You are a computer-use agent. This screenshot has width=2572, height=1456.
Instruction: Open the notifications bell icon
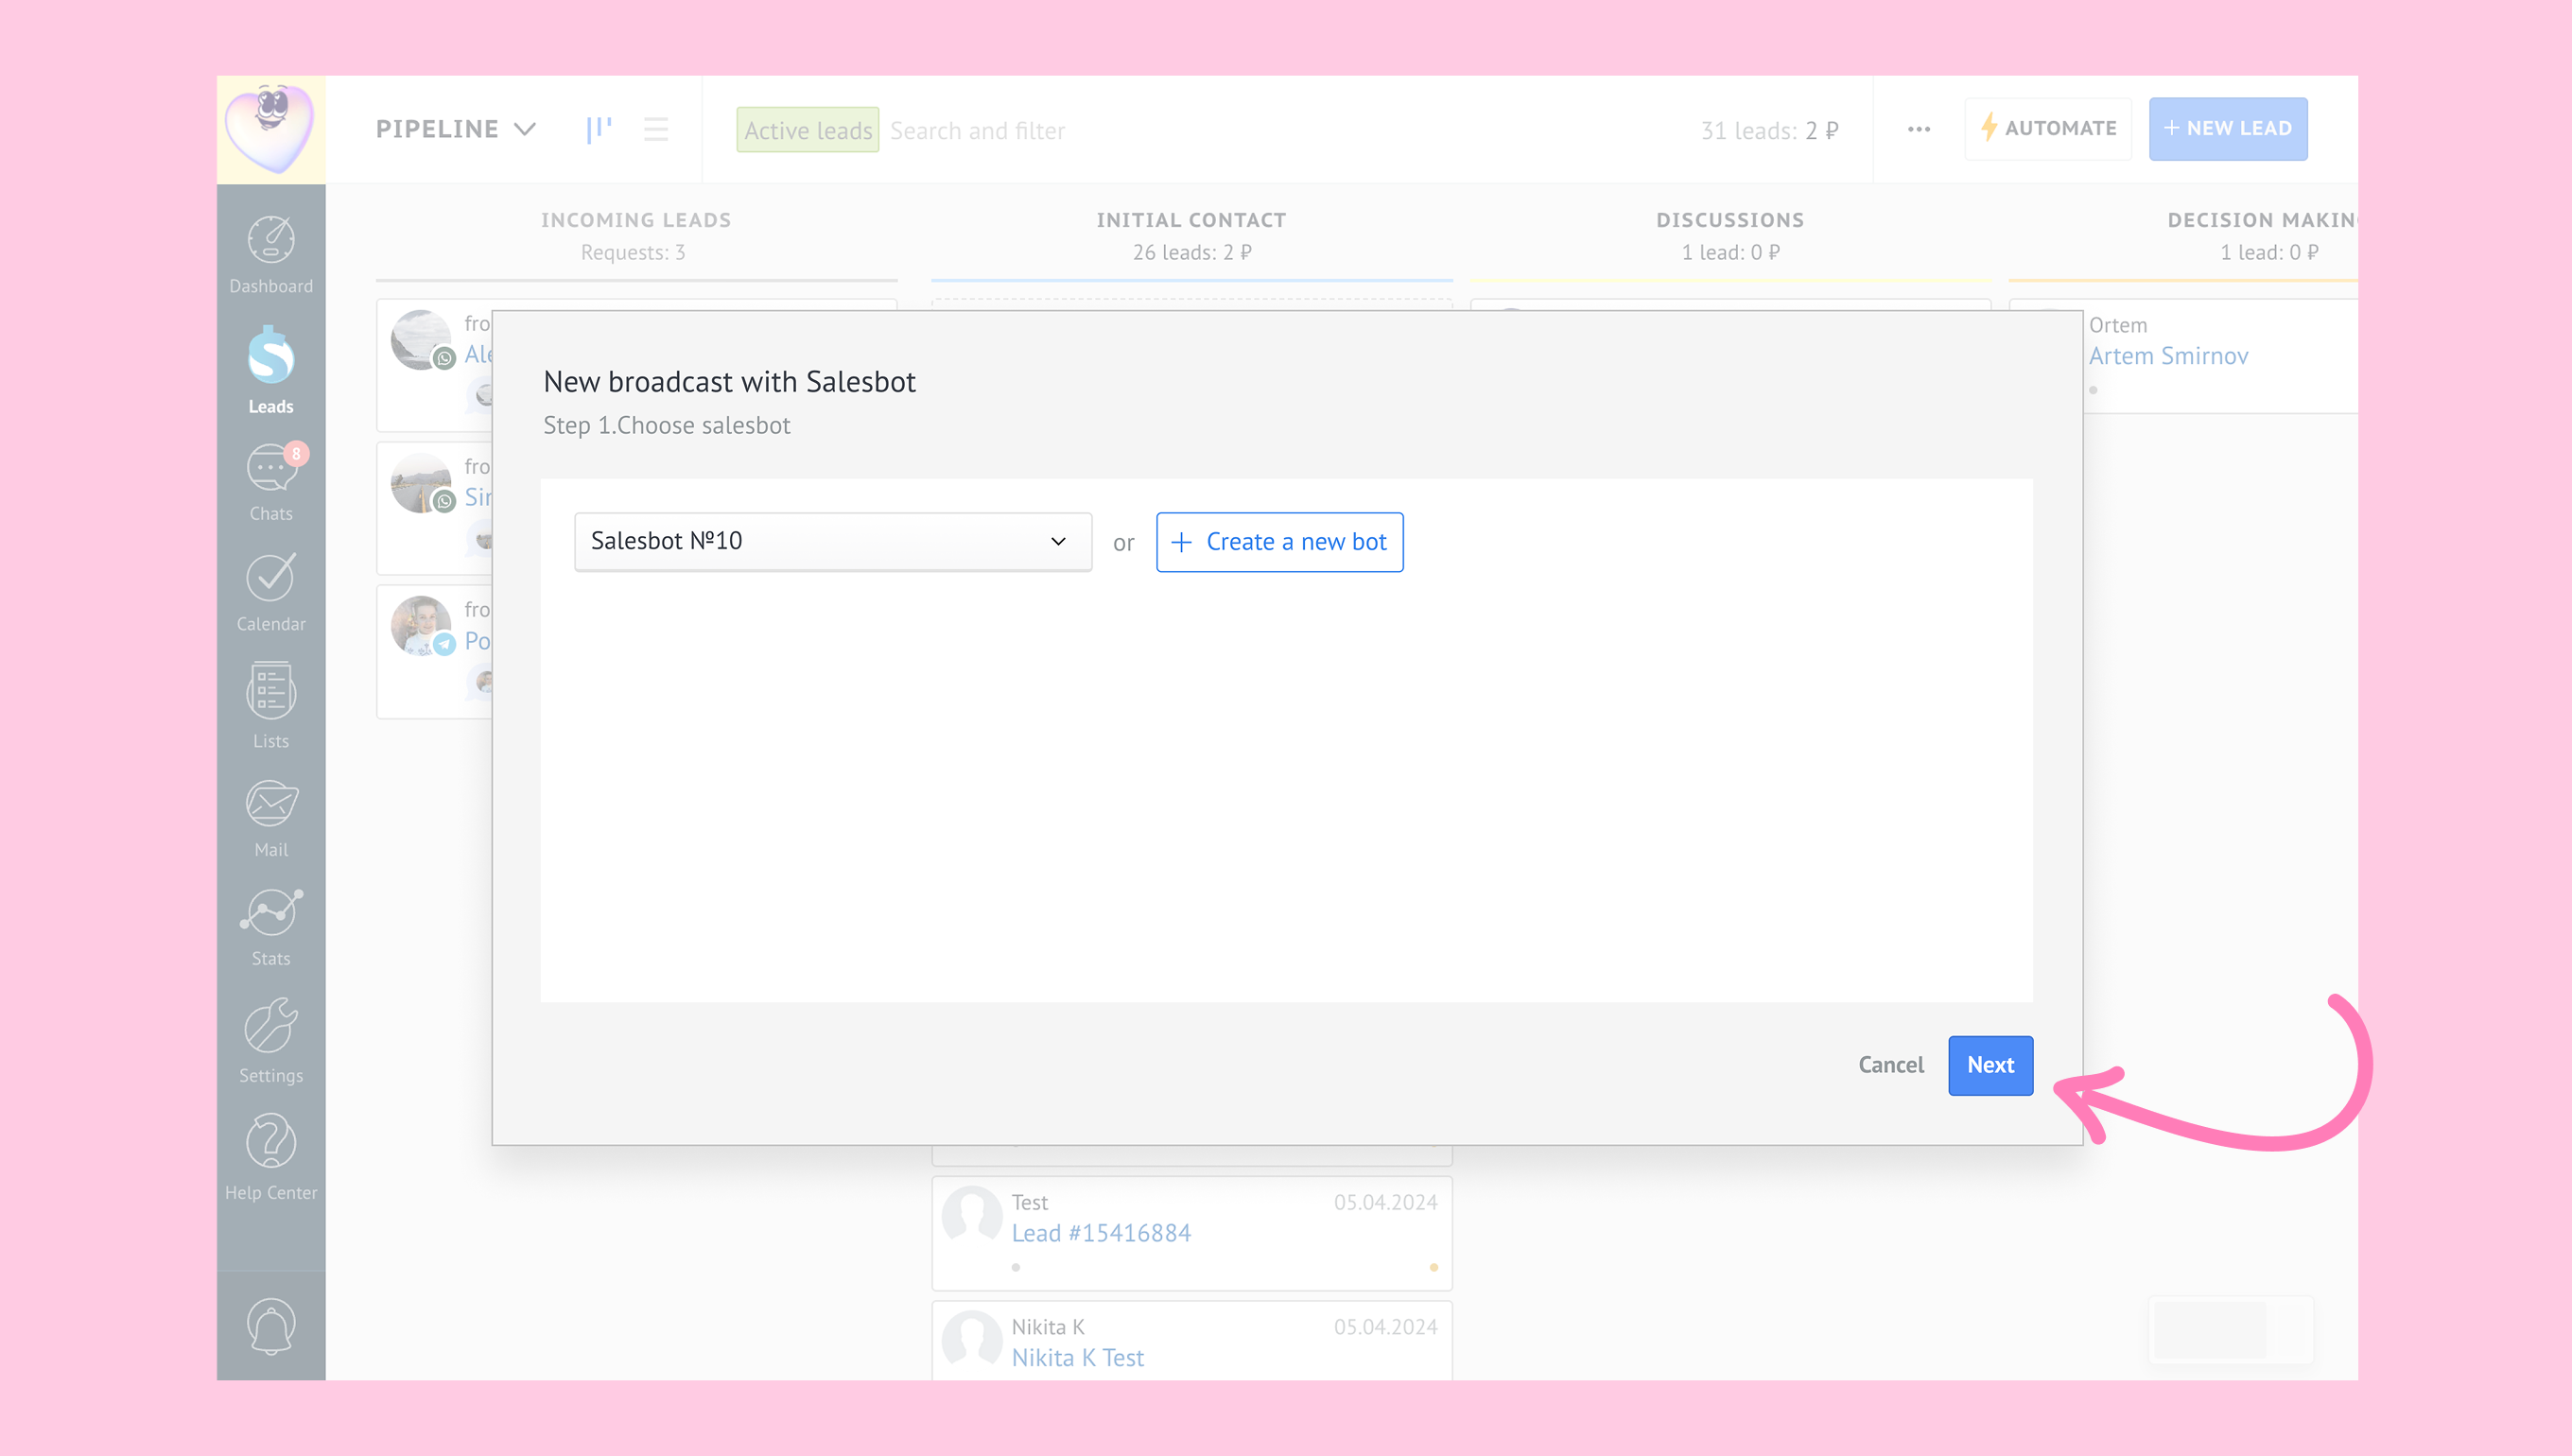271,1326
